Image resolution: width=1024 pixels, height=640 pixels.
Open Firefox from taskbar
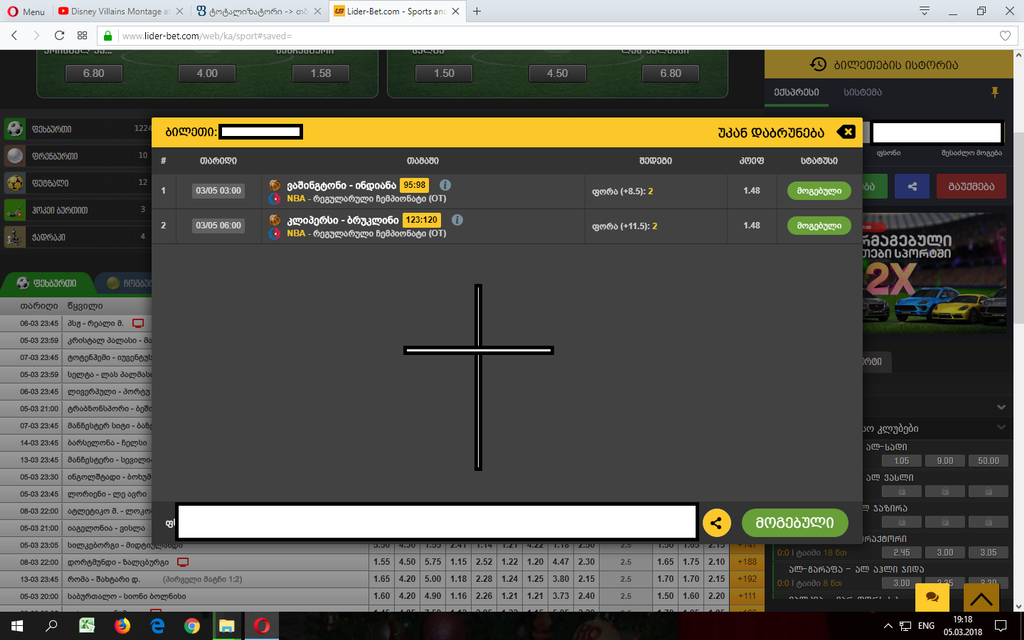(121, 626)
